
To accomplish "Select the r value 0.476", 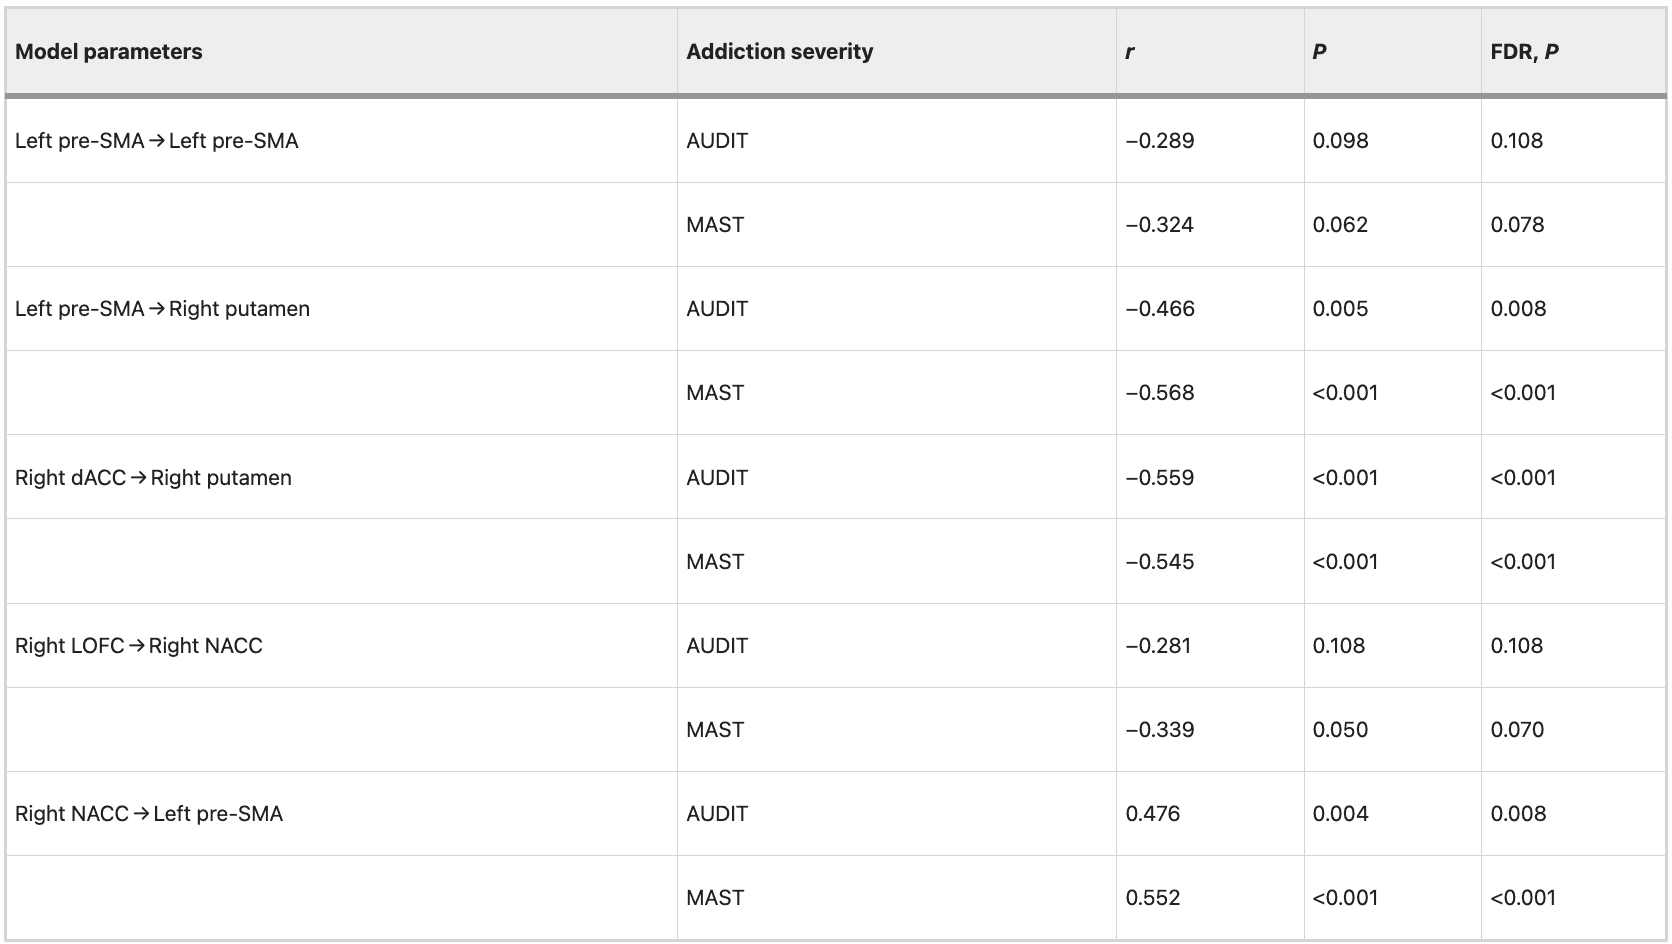I will 1153,814.
